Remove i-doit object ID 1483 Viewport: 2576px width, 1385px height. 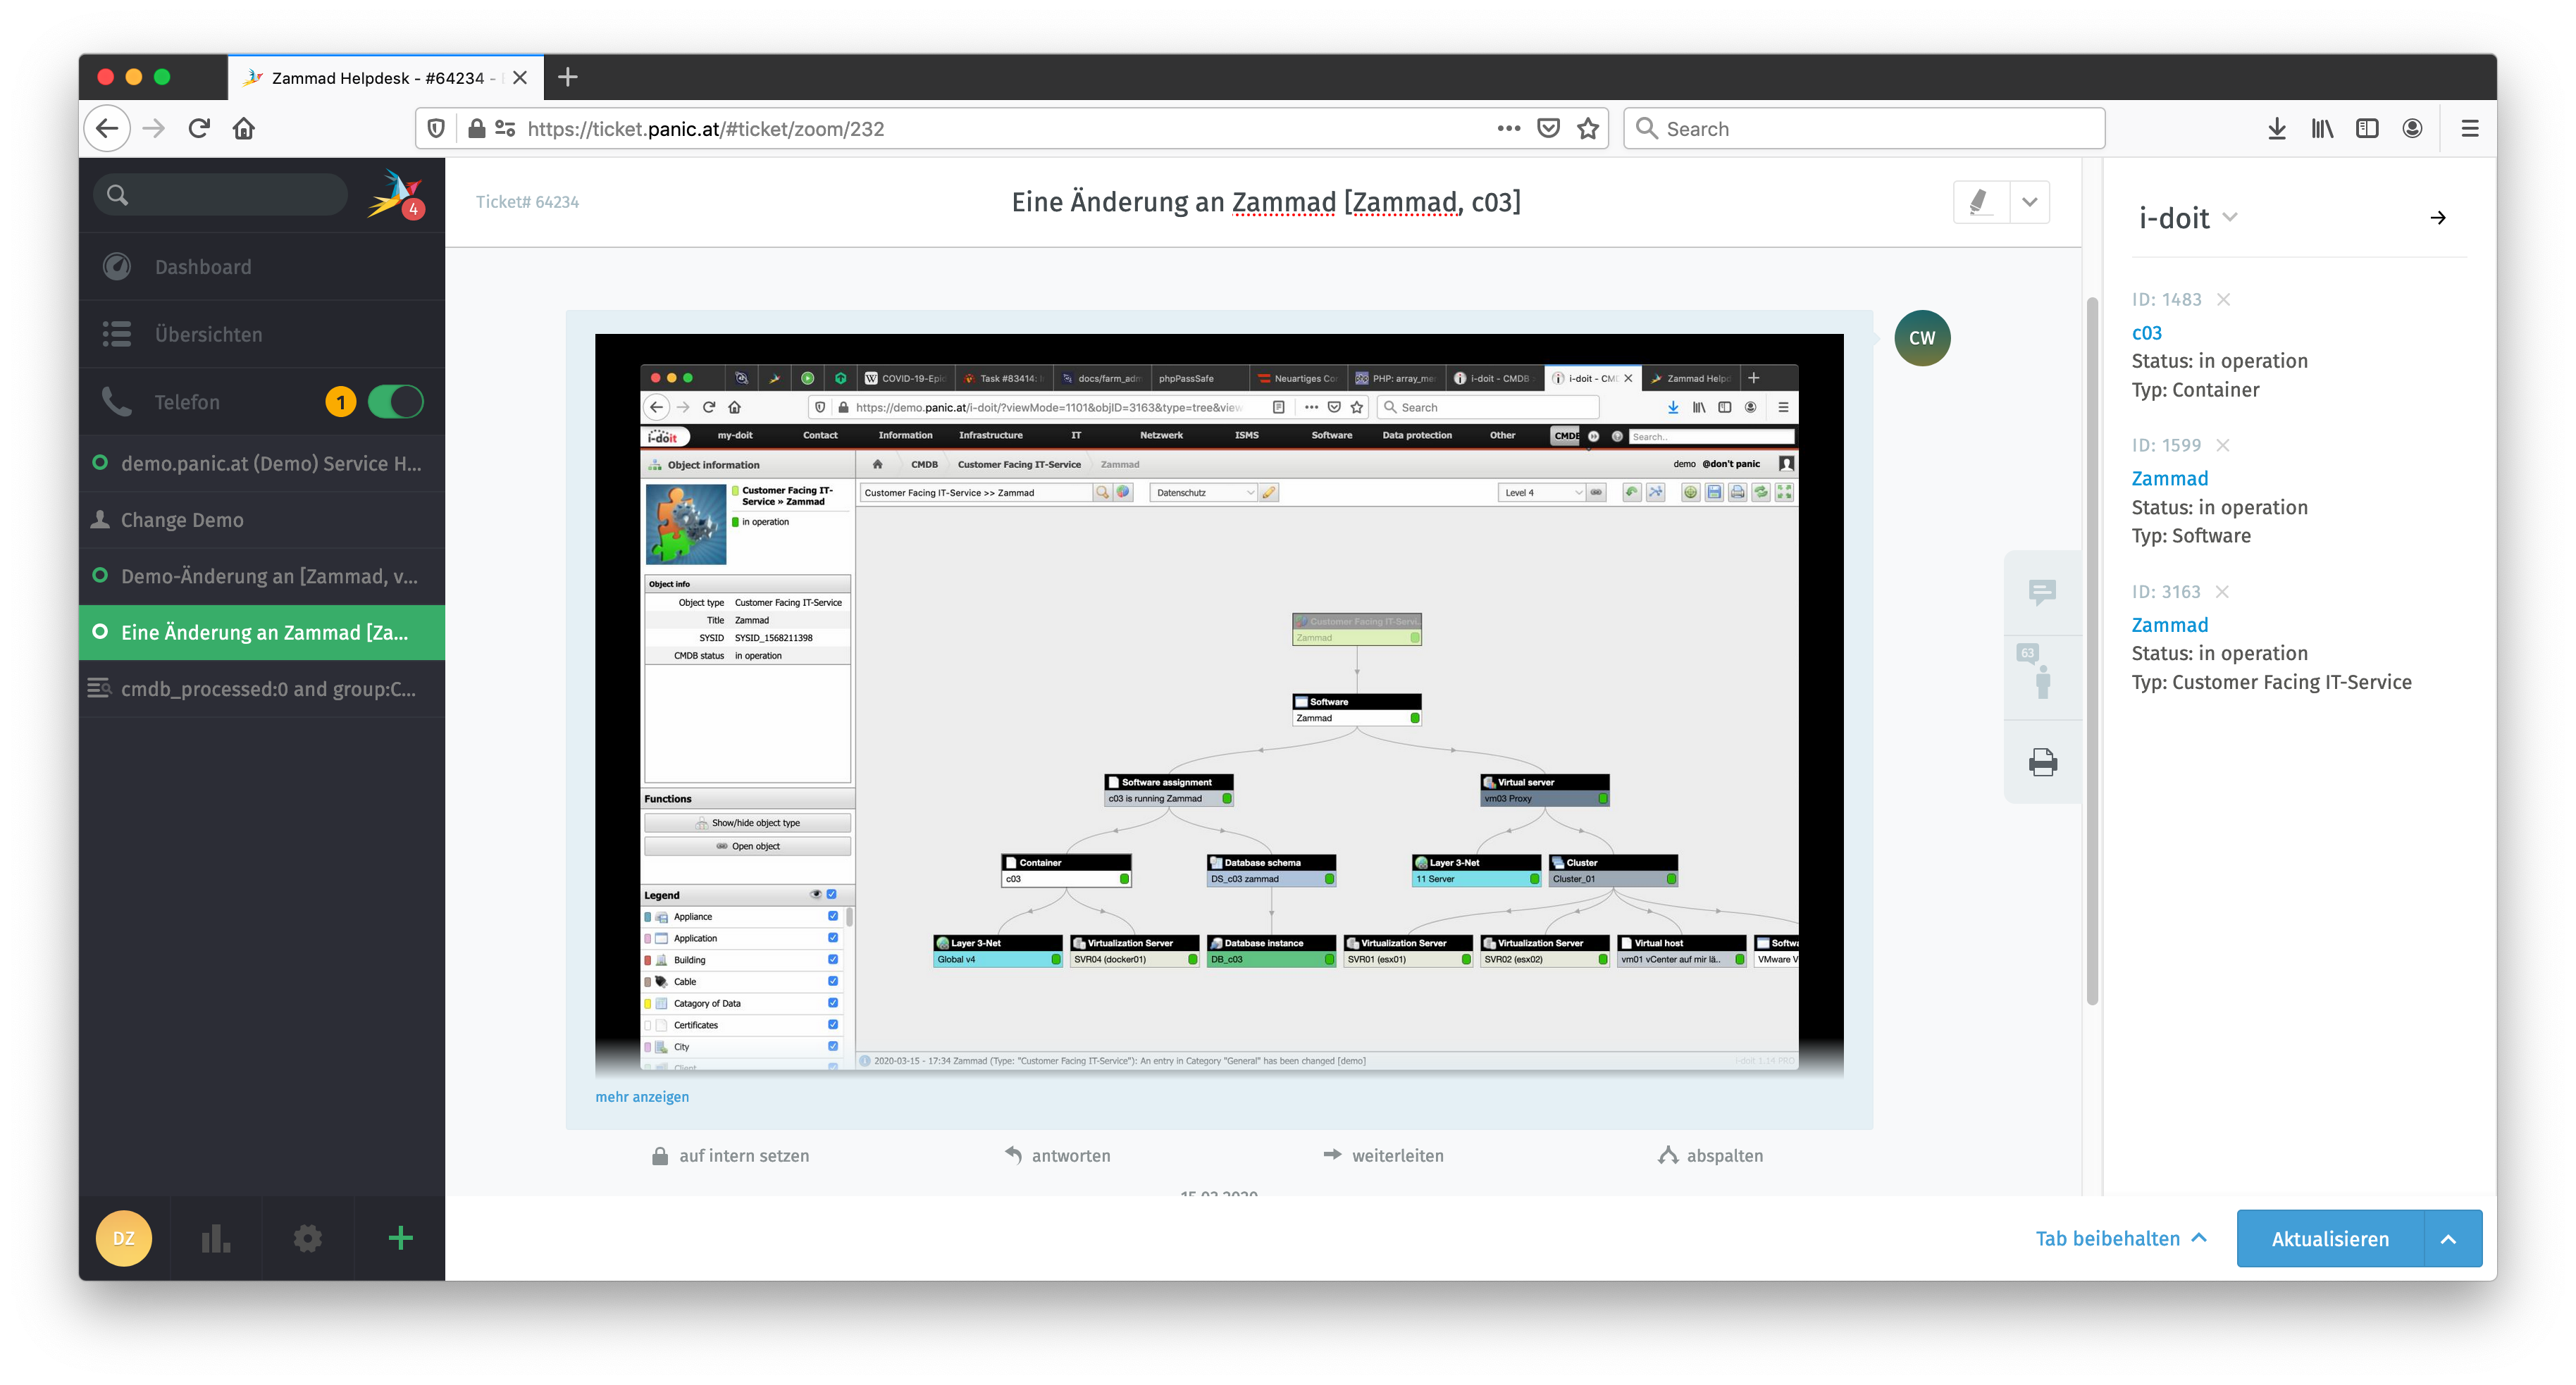[x=2223, y=300]
